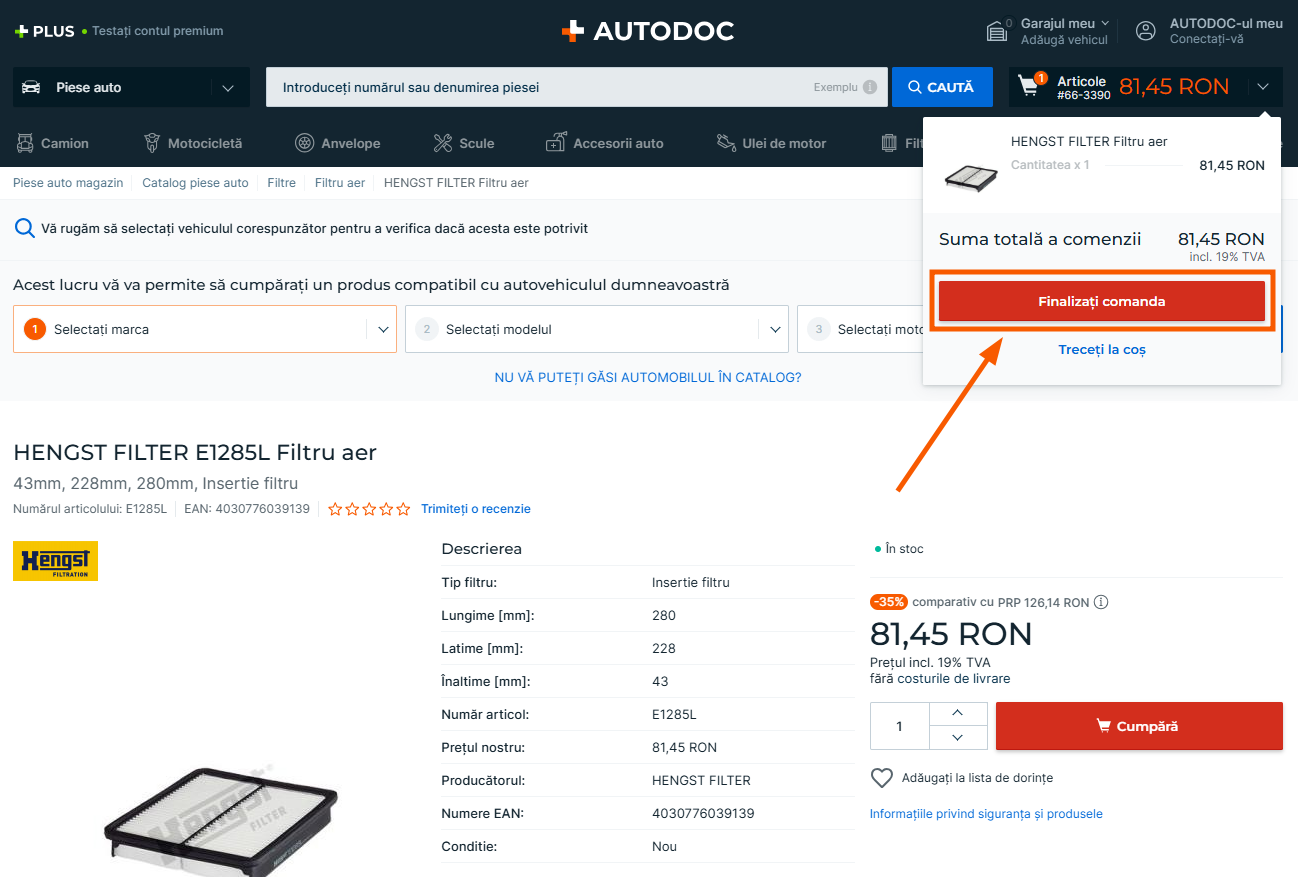Viewport: 1298px width, 877px height.
Task: Open the Ulei de motor menu category
Action: click(x=772, y=143)
